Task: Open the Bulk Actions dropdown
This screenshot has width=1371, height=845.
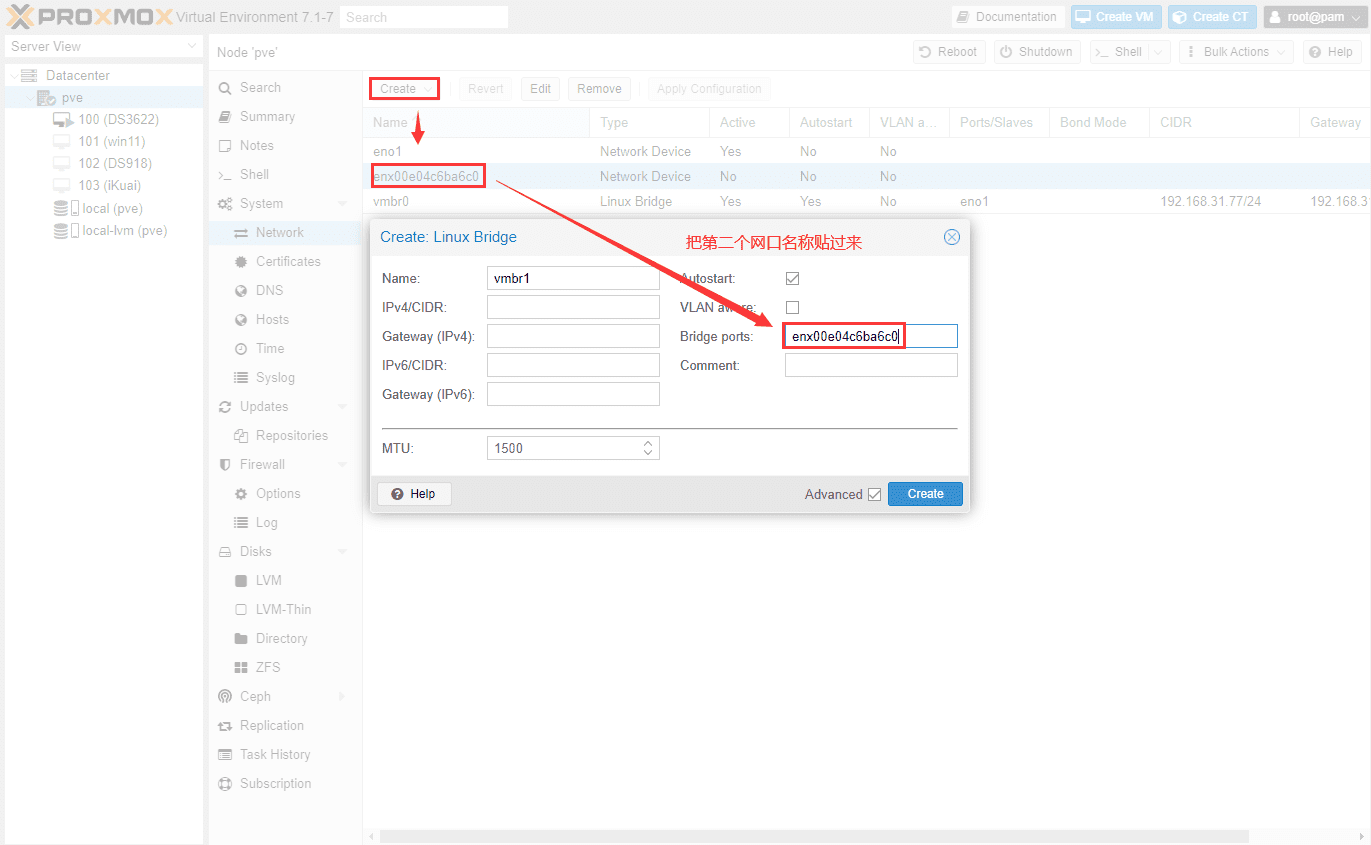Action: coord(1236,52)
